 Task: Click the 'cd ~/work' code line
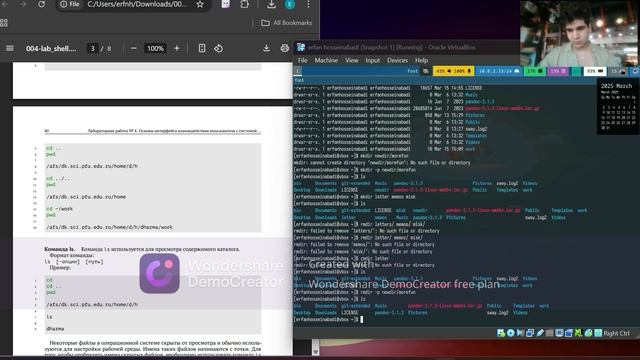(60, 209)
